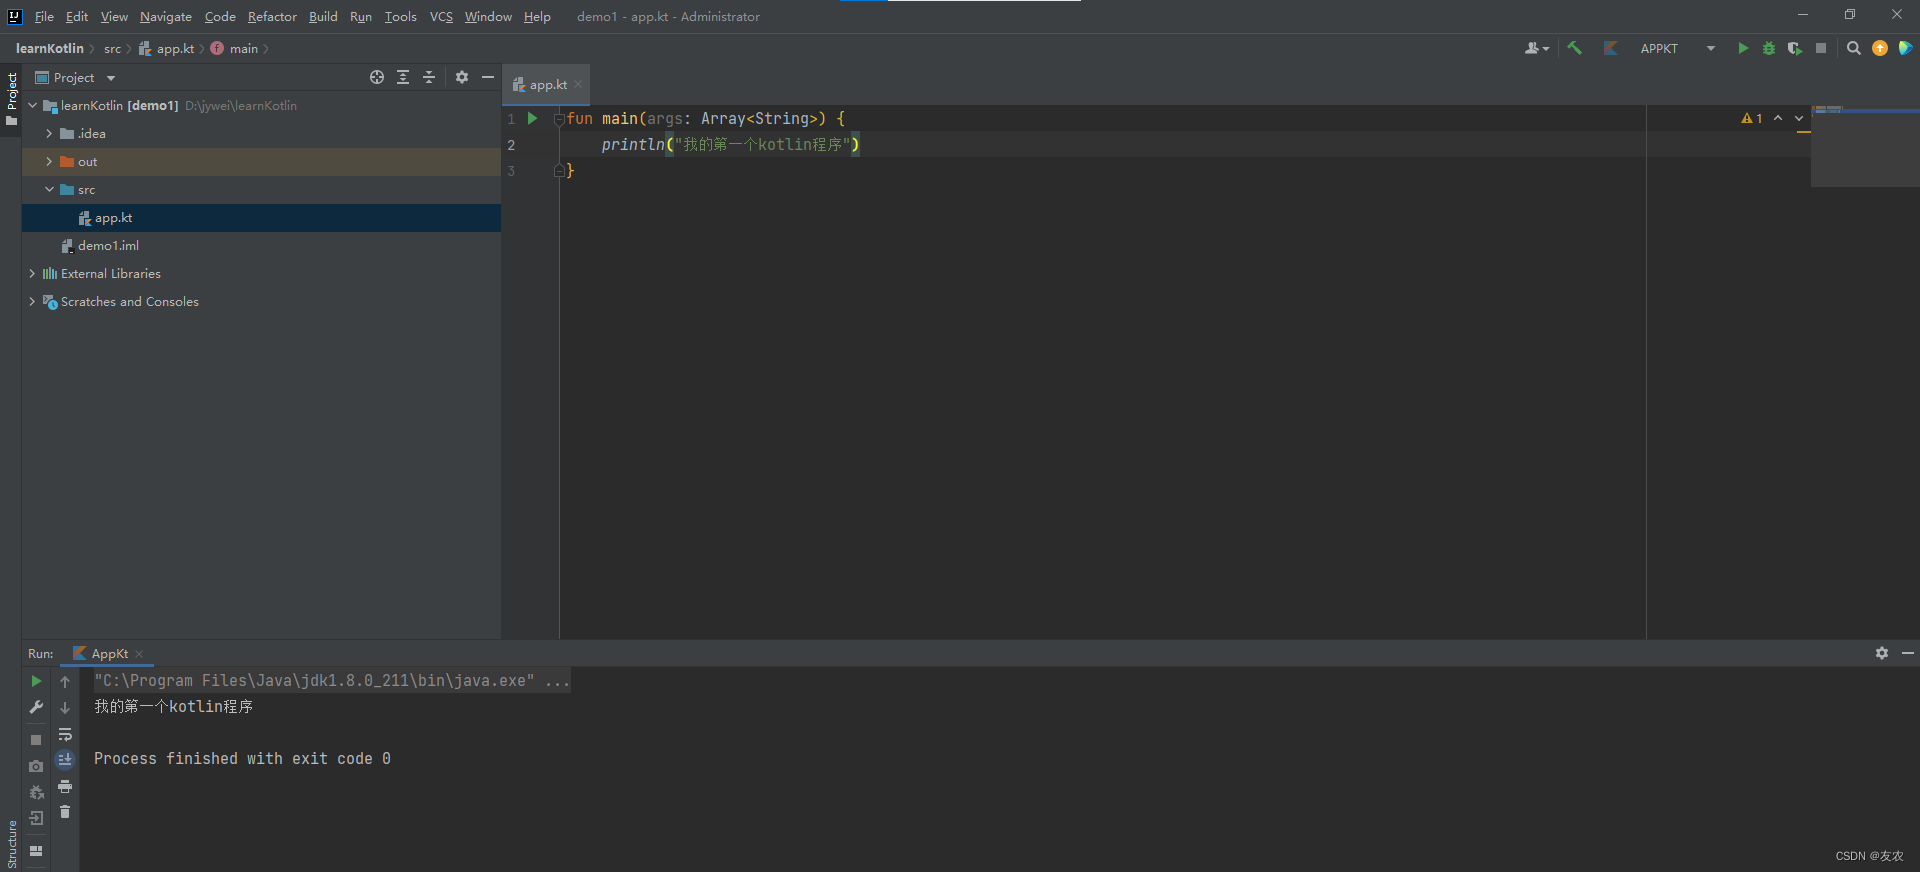The height and width of the screenshot is (872, 1920).
Task: Click the orange IDE update arrow icon
Action: point(1880,48)
